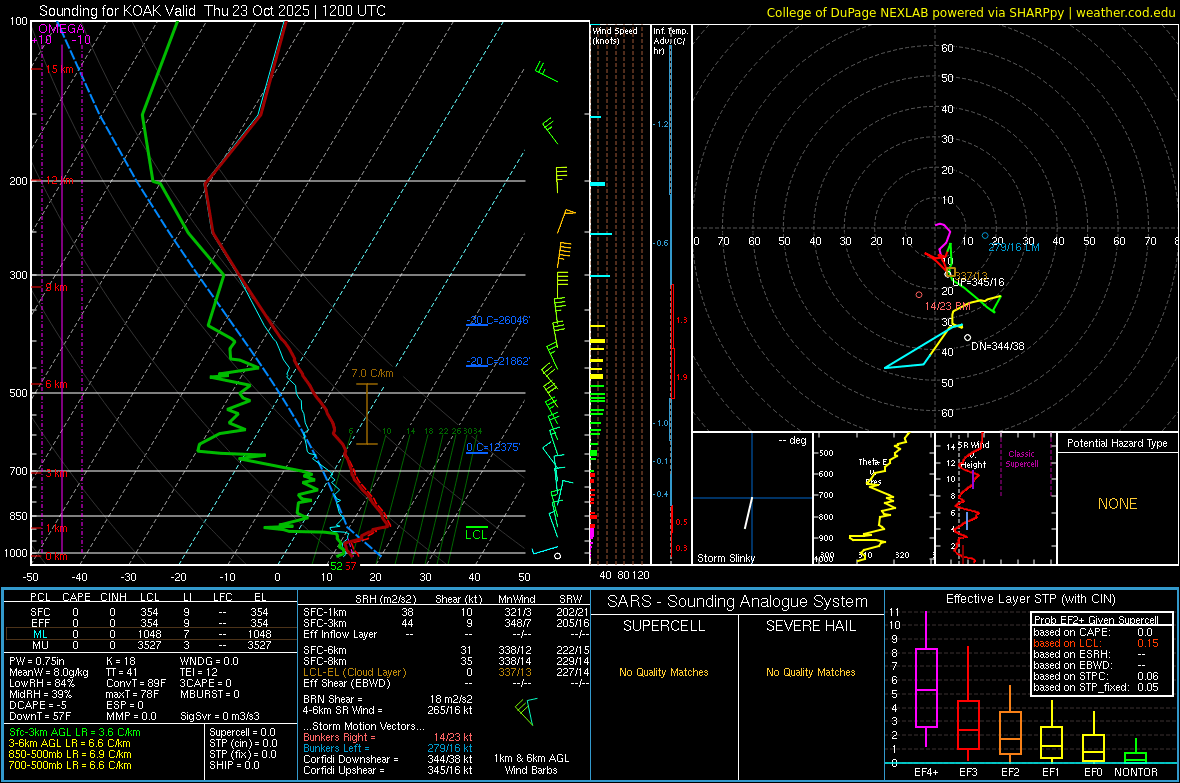Click the UP=345/16 hodograph label
Image resolution: width=1180 pixels, height=783 pixels.
pyautogui.click(x=978, y=282)
